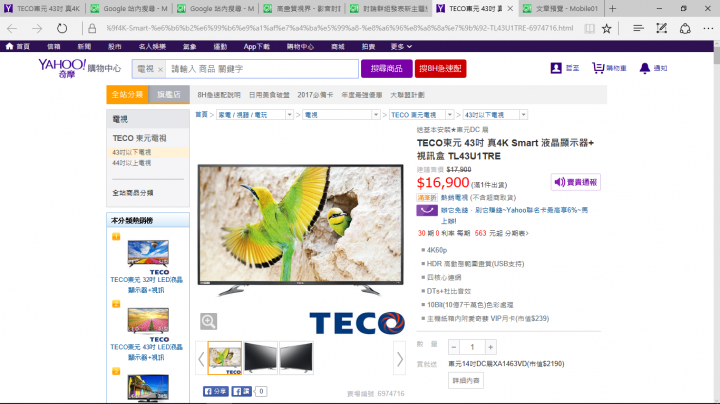Expand the 43吋以下電視 breadcrumb dropdown

click(x=523, y=115)
